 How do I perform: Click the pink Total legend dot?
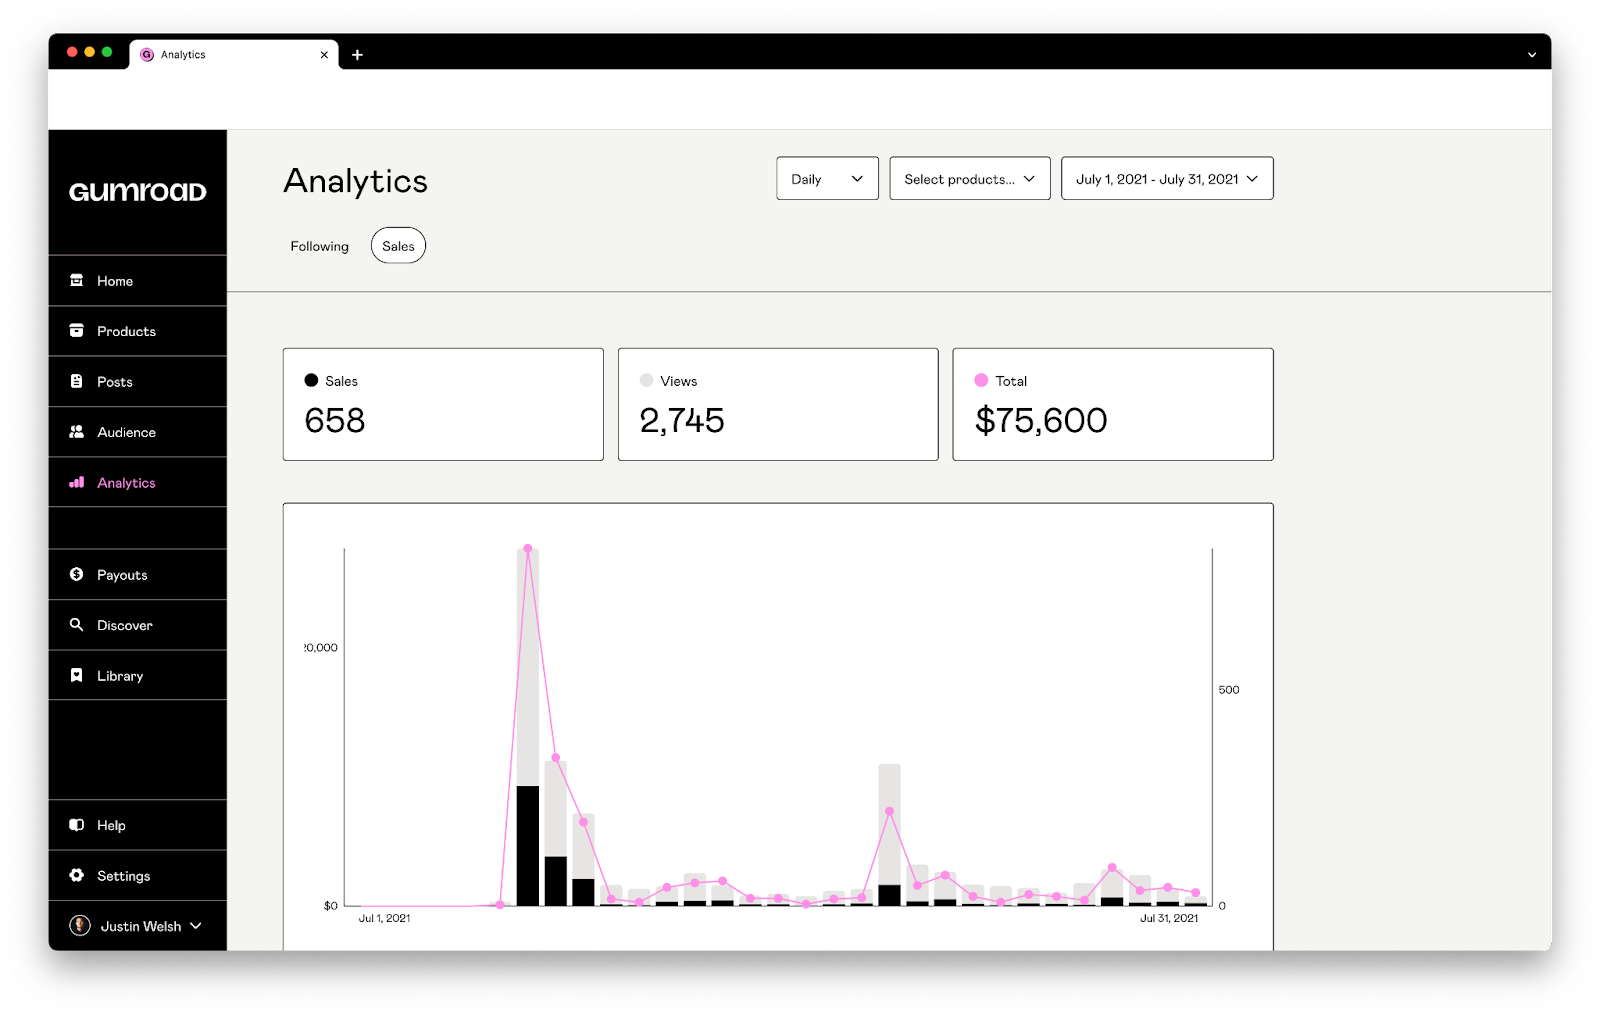pos(981,380)
